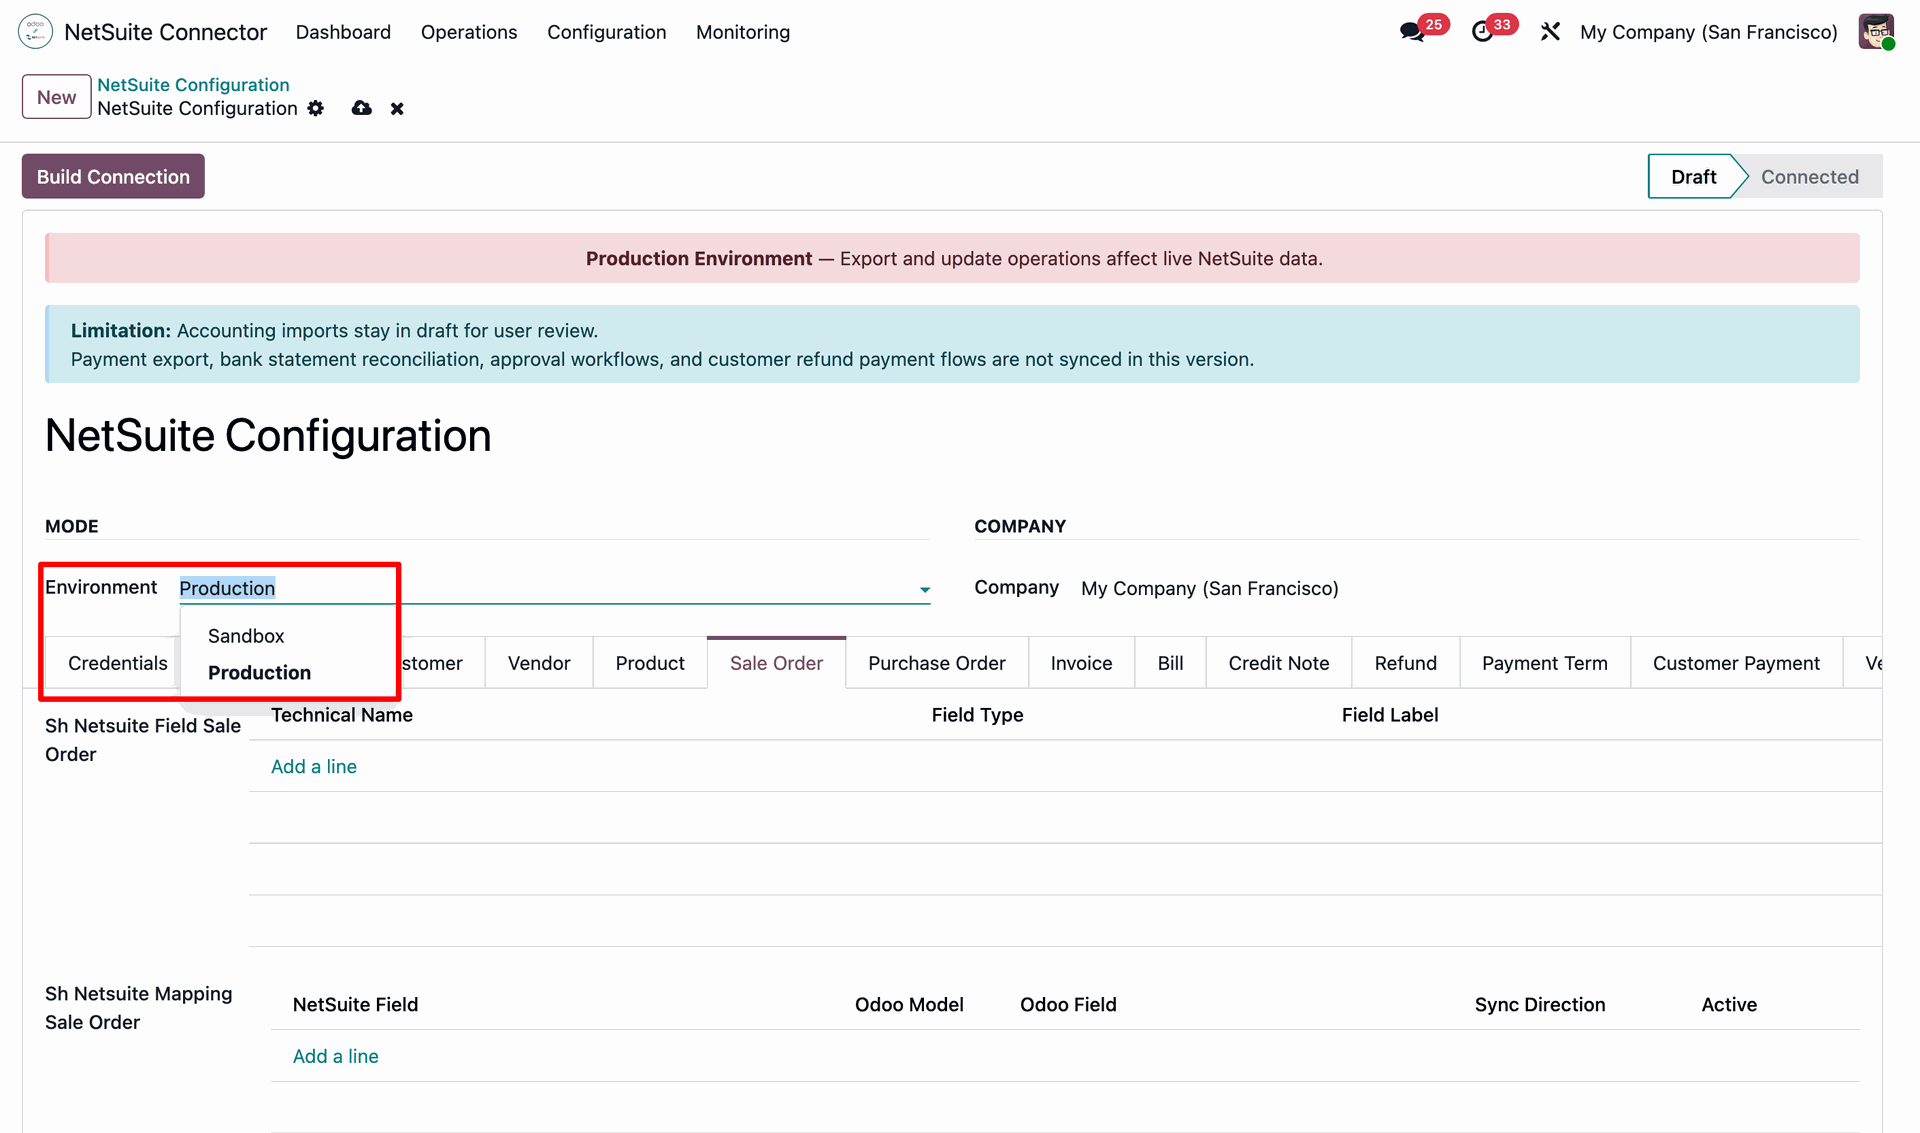The image size is (1920, 1133).
Task: Switch to the Vendor tab
Action: click(x=539, y=663)
